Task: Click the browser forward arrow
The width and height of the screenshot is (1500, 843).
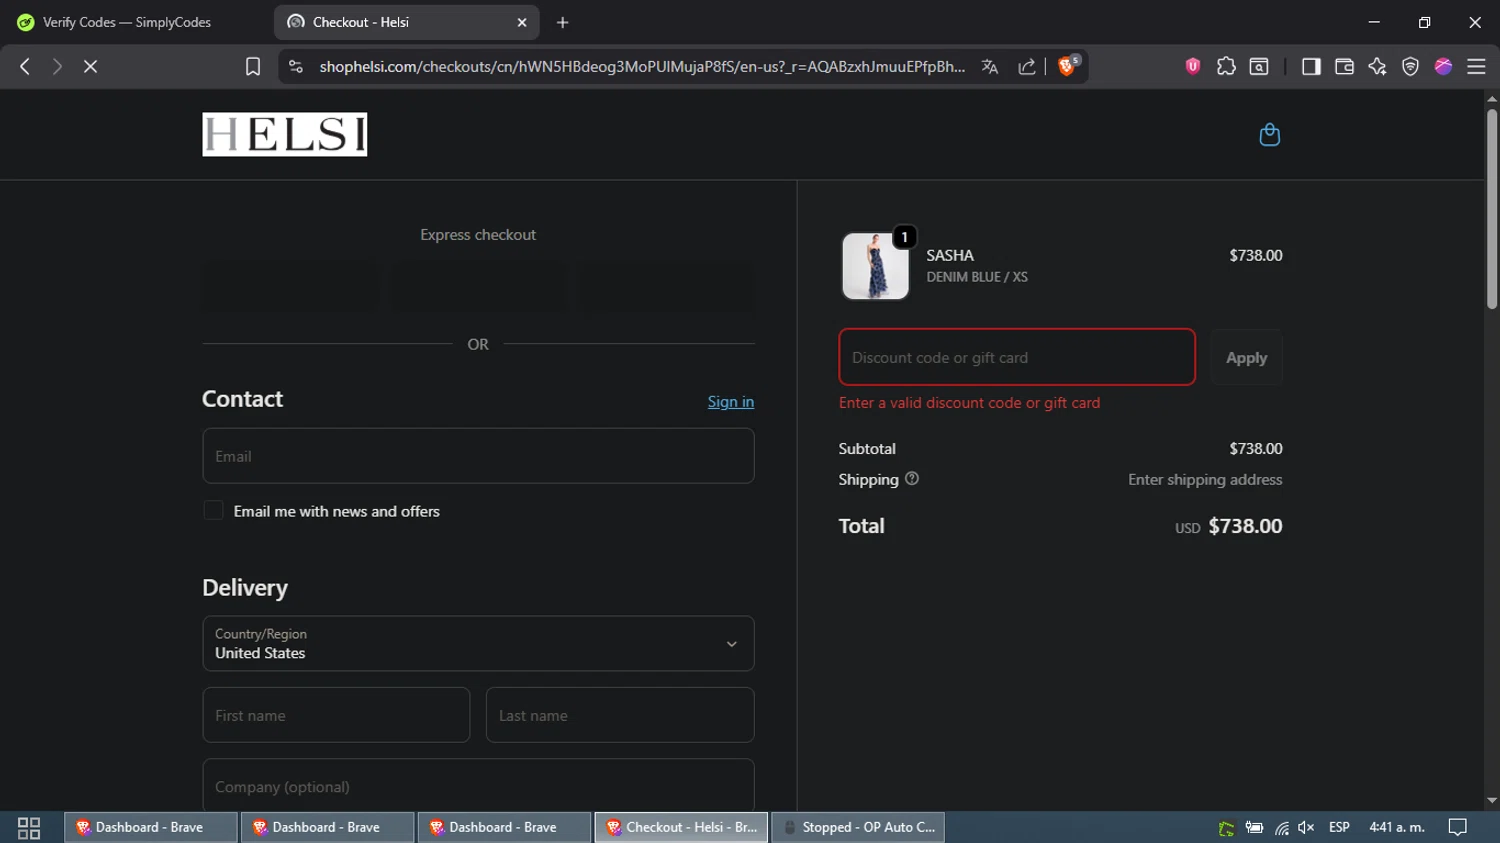Action: pos(57,66)
